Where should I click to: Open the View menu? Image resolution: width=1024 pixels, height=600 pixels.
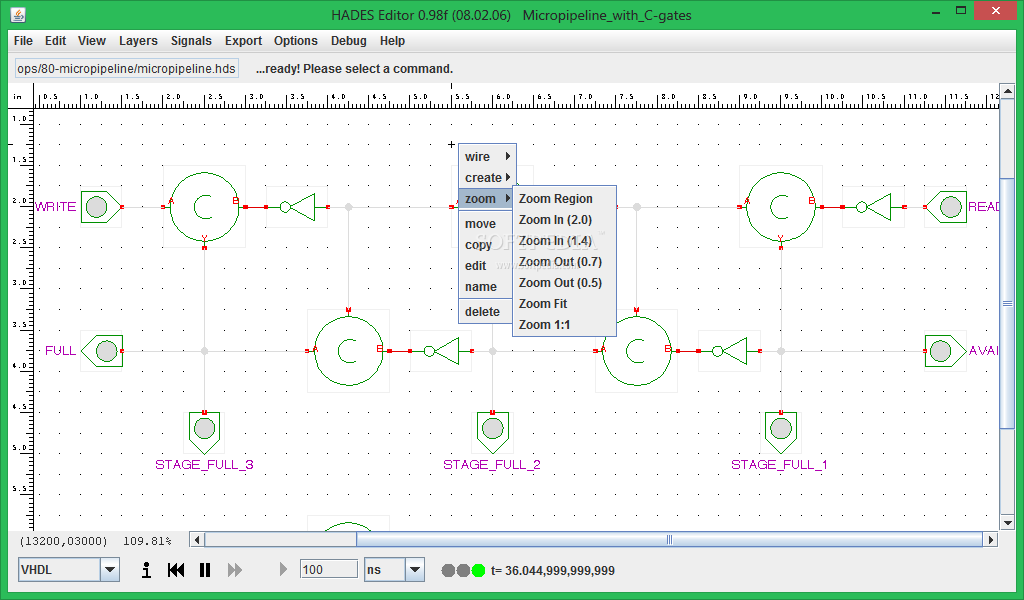91,40
